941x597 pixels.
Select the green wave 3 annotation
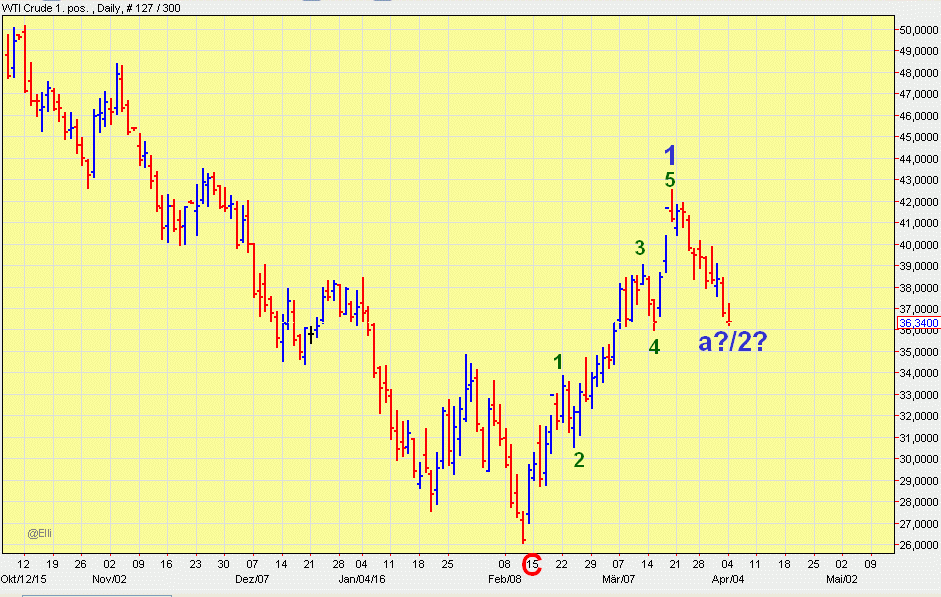tap(639, 248)
